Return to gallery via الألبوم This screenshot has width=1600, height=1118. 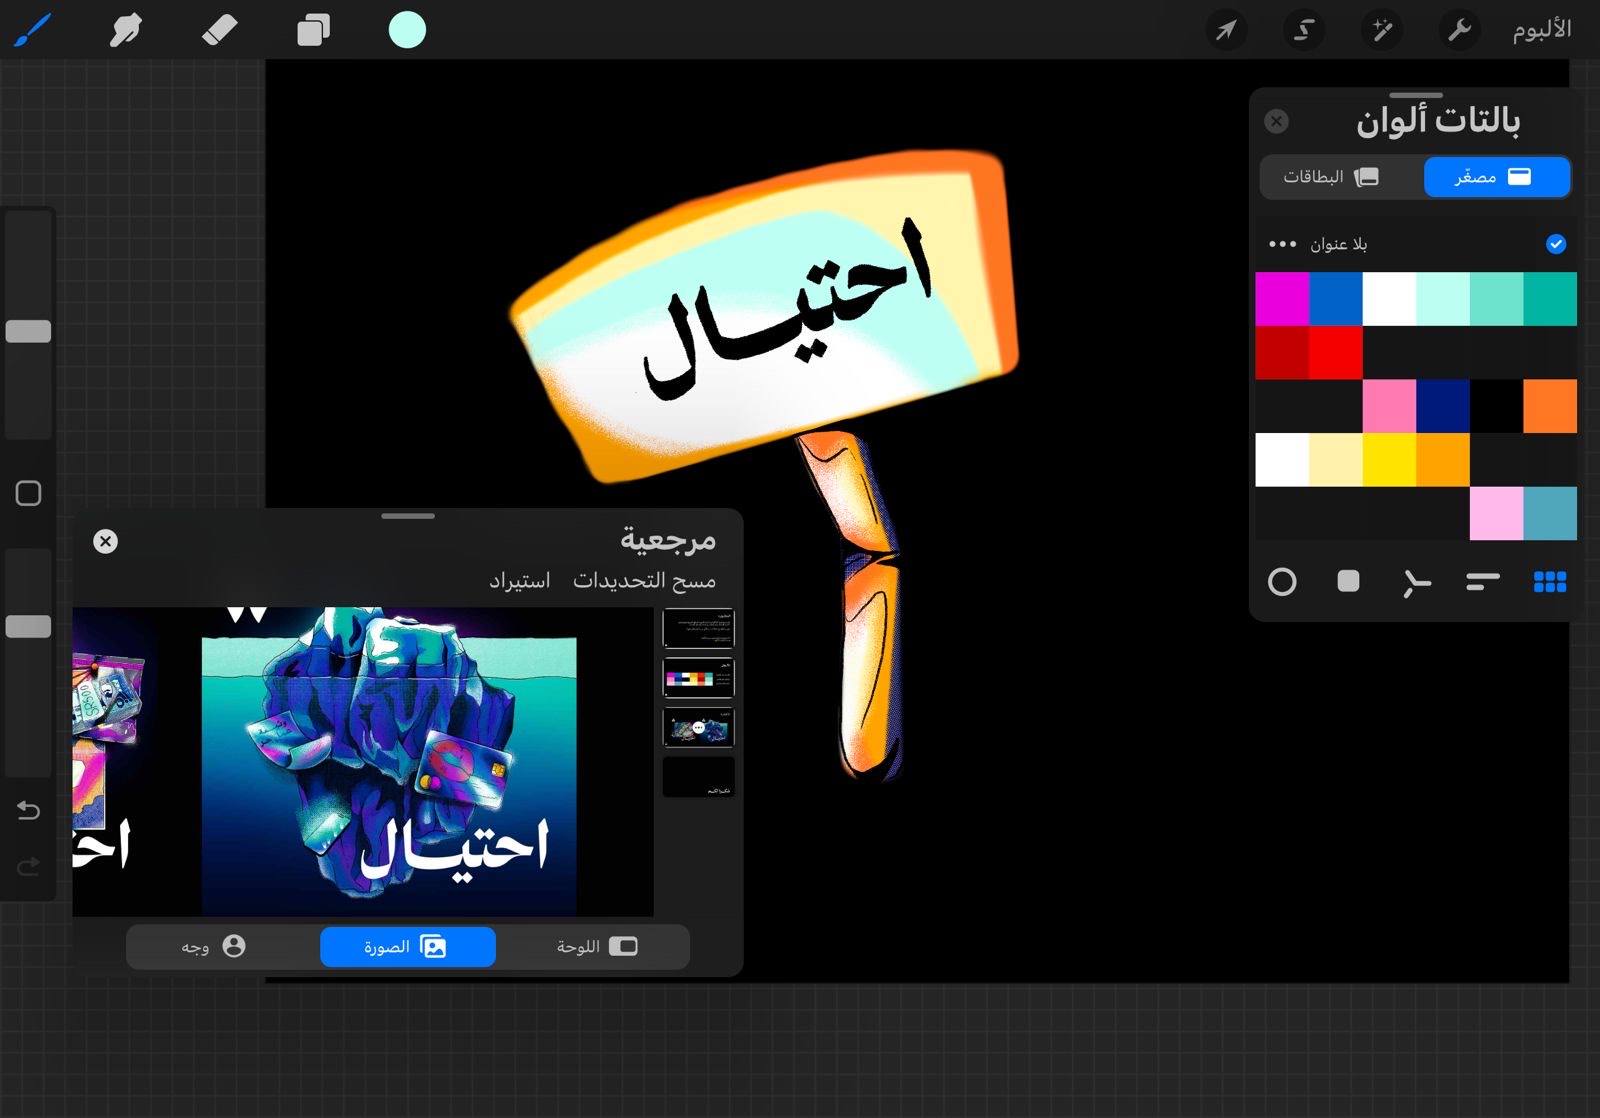(1541, 30)
